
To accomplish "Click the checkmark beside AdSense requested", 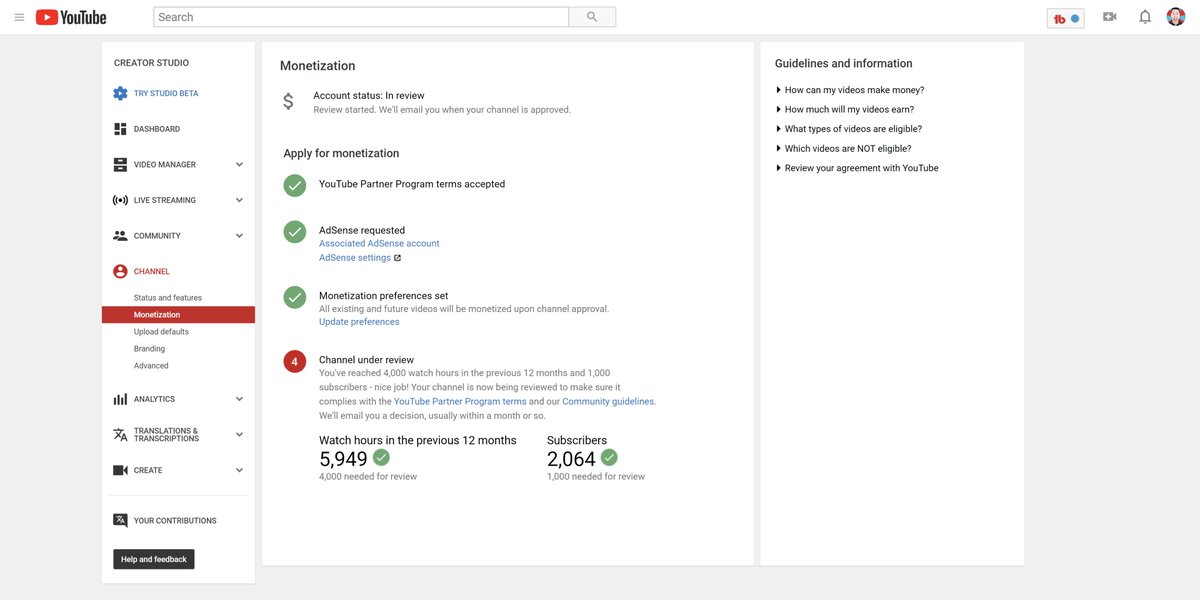I will click(x=294, y=231).
